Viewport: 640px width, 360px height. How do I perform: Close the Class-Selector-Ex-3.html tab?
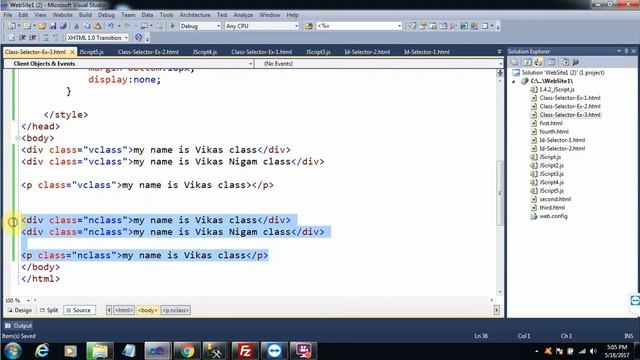(x=73, y=52)
